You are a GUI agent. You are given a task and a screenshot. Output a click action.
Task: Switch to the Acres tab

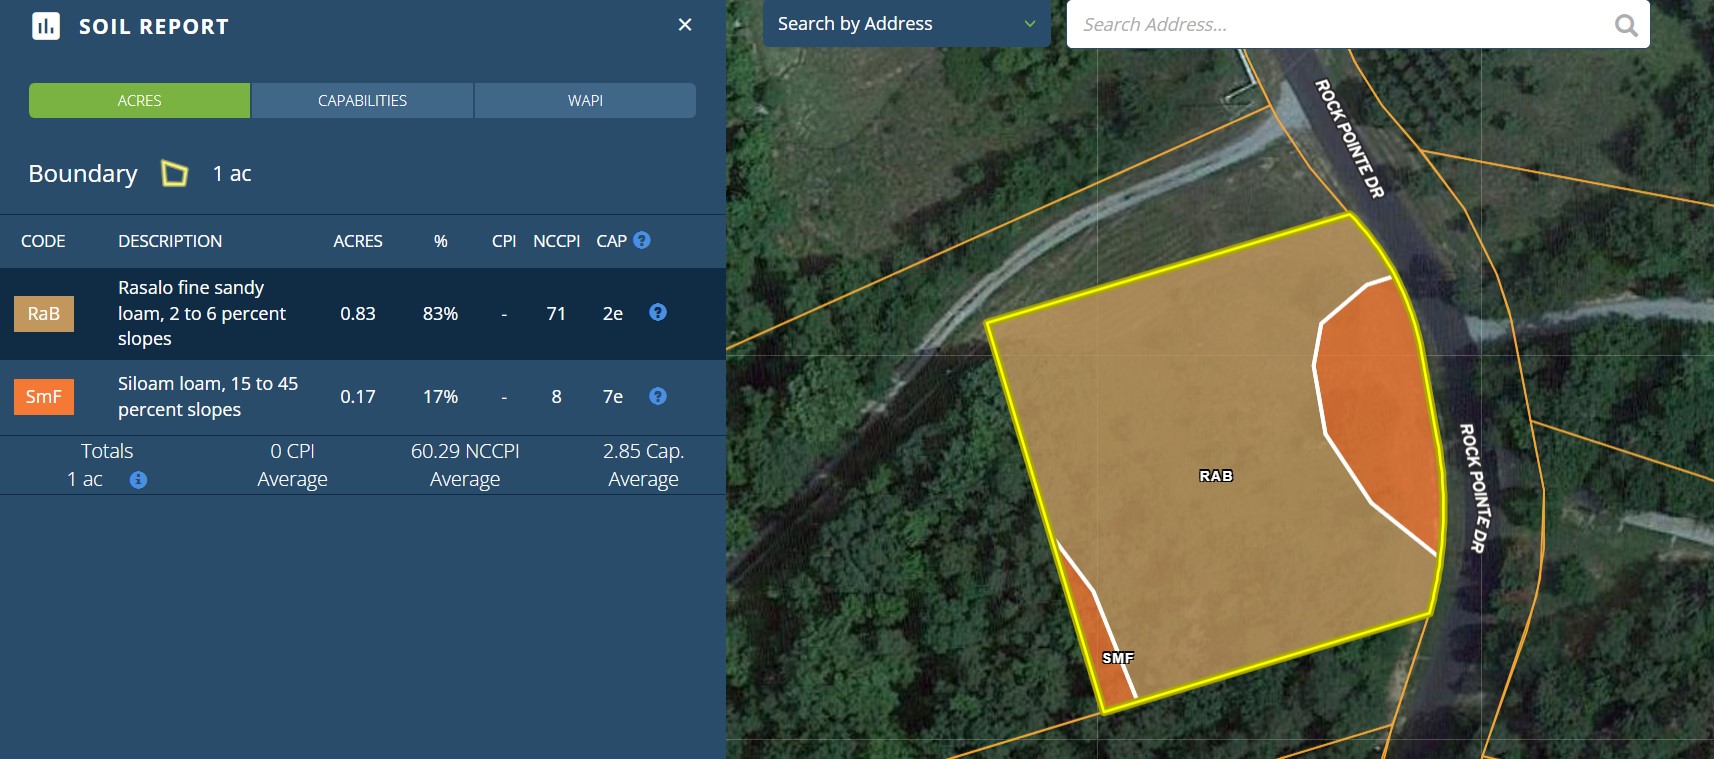point(139,101)
